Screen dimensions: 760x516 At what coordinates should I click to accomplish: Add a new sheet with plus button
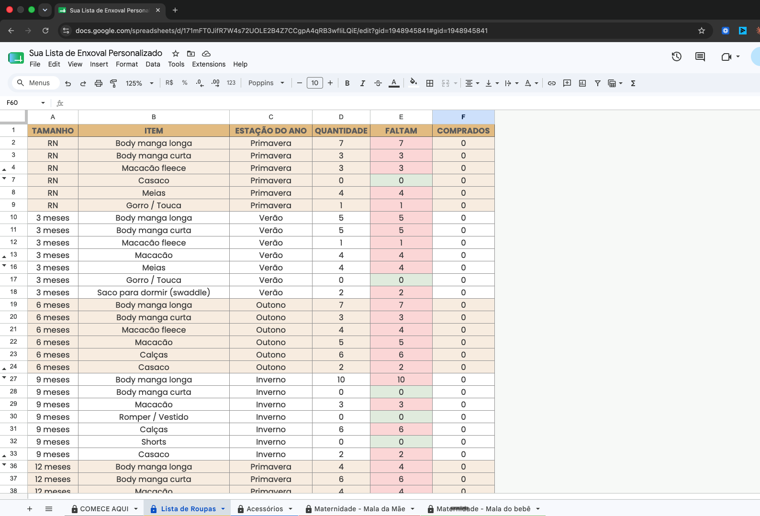(30, 509)
